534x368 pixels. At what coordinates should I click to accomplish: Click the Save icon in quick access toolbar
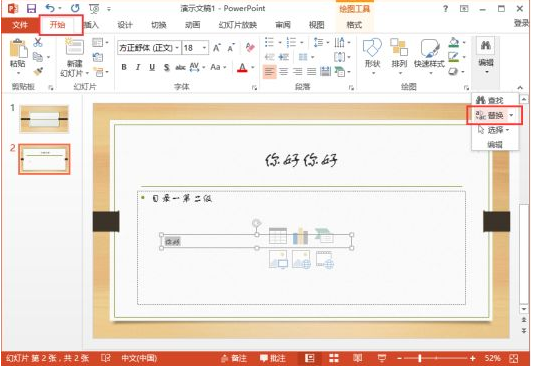tap(31, 9)
